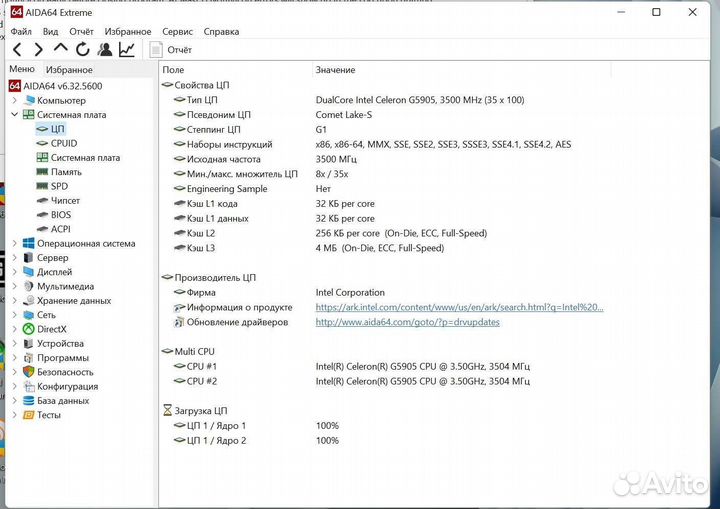
Task: Select the ЦП 1 / Ядро 2 load row
Action: (256, 441)
